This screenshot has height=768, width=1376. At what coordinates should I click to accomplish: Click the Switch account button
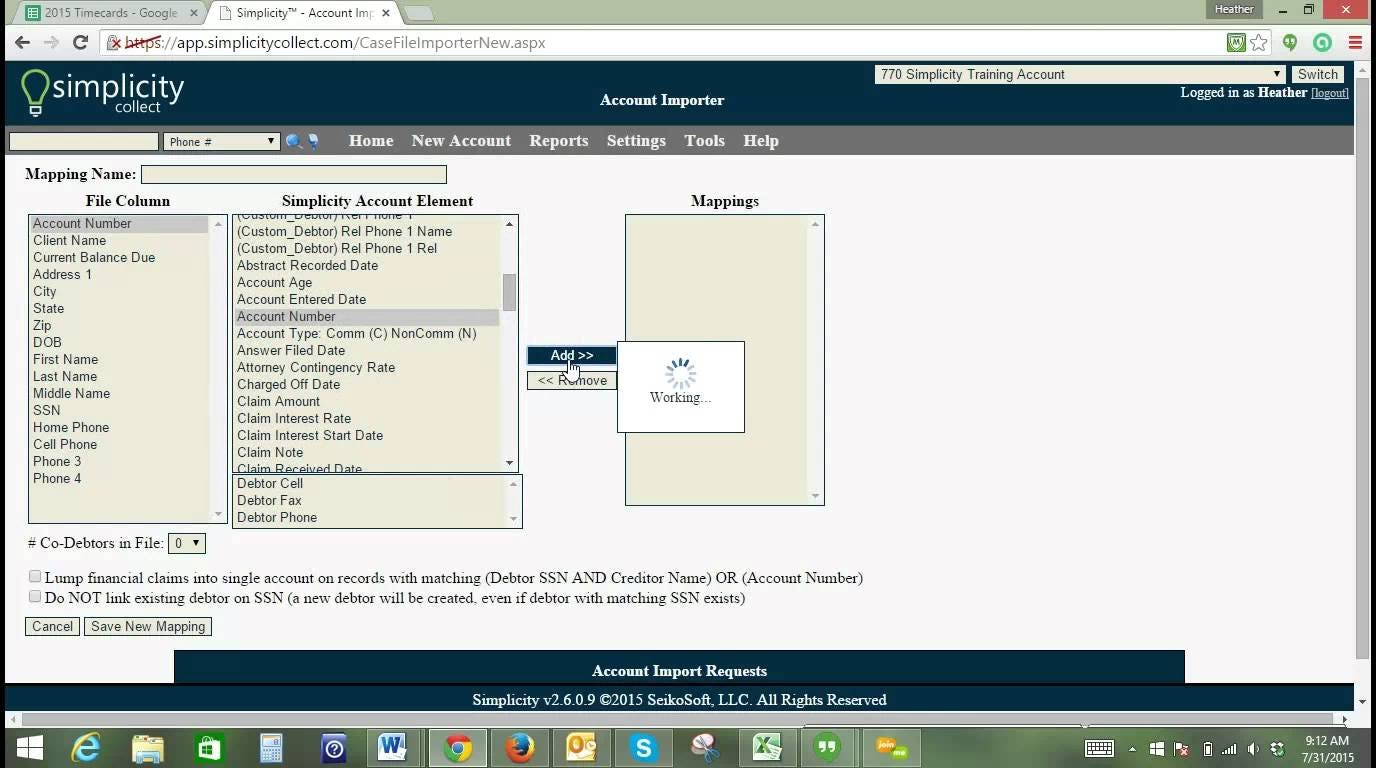click(1318, 74)
